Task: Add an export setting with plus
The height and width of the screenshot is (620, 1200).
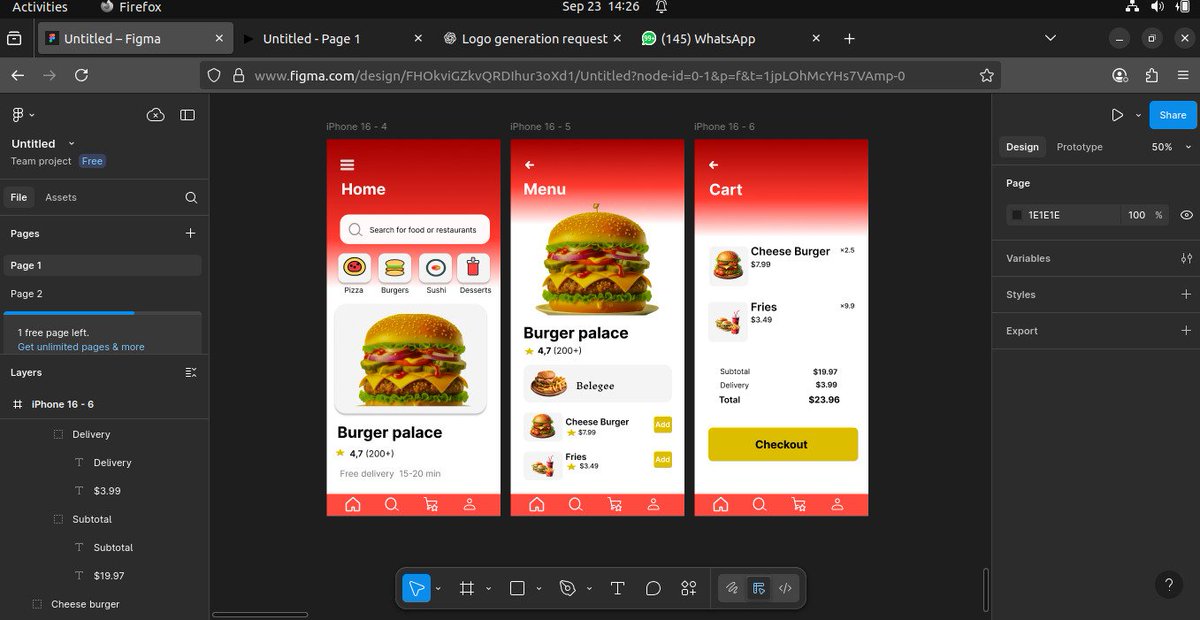Action: click(1186, 330)
